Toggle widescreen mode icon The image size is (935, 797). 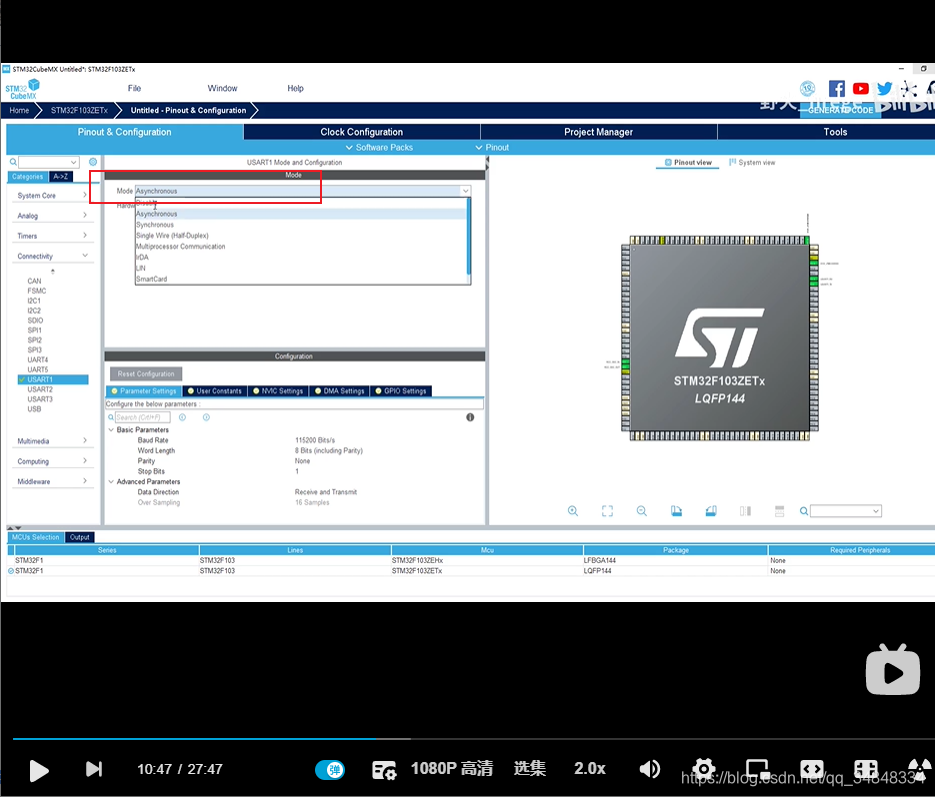tap(812, 769)
